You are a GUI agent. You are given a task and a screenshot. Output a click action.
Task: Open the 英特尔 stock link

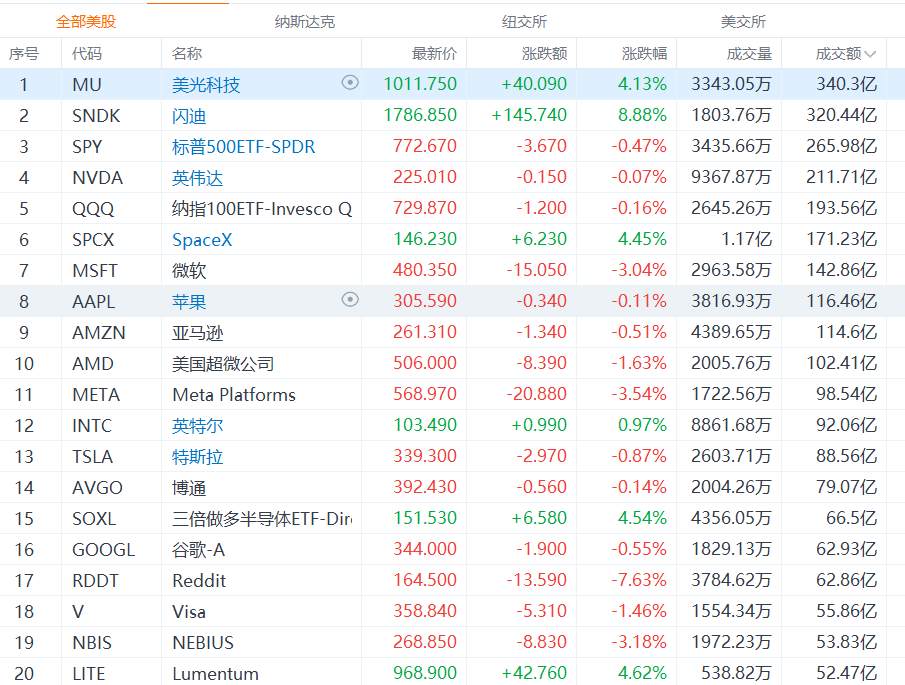point(197,425)
